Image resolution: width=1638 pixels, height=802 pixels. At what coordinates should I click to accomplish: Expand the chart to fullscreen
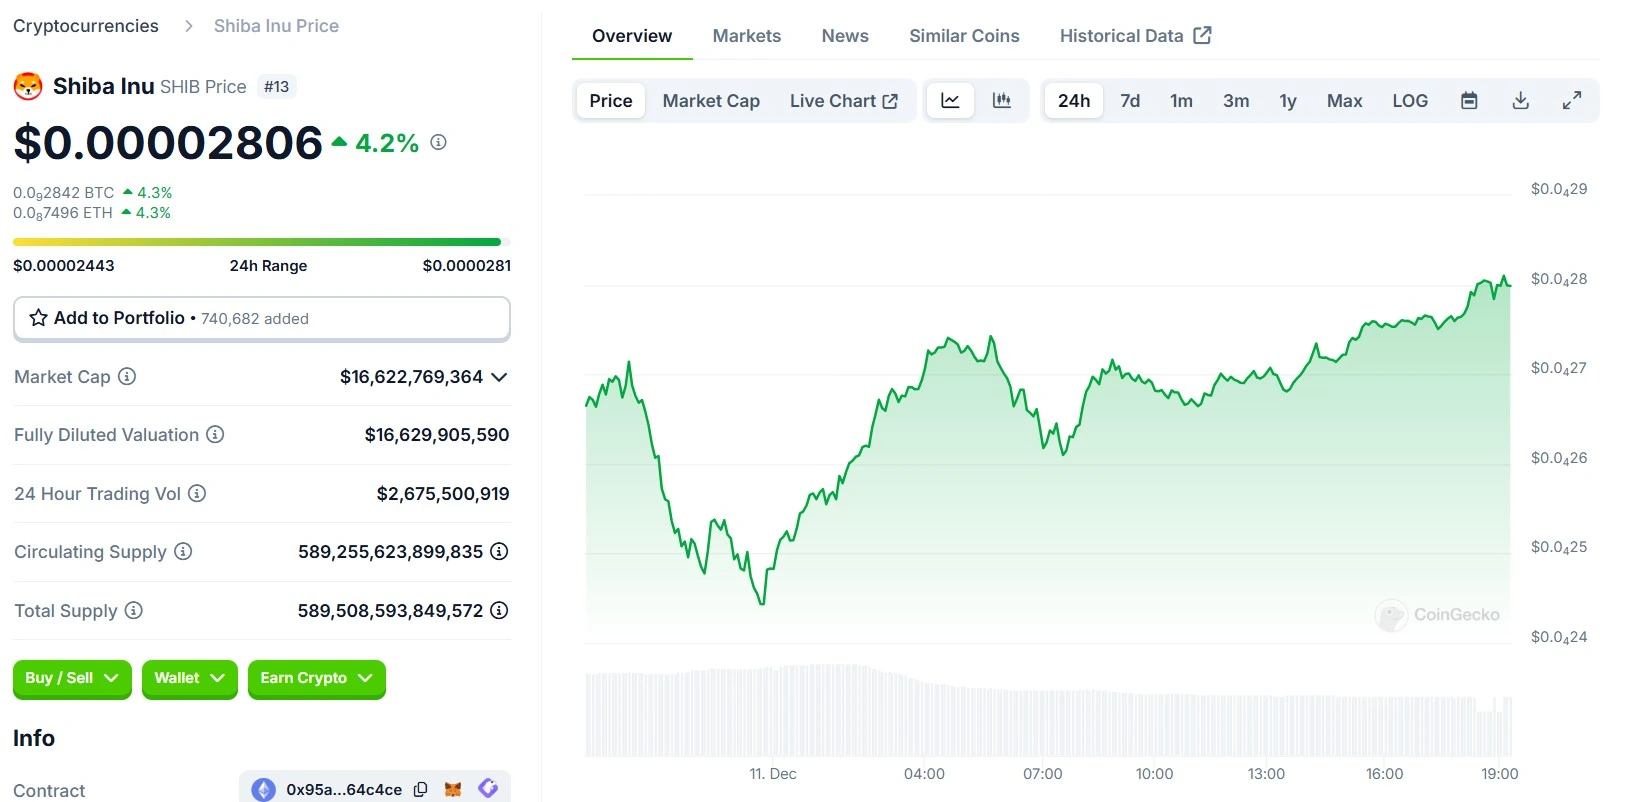(x=1572, y=101)
